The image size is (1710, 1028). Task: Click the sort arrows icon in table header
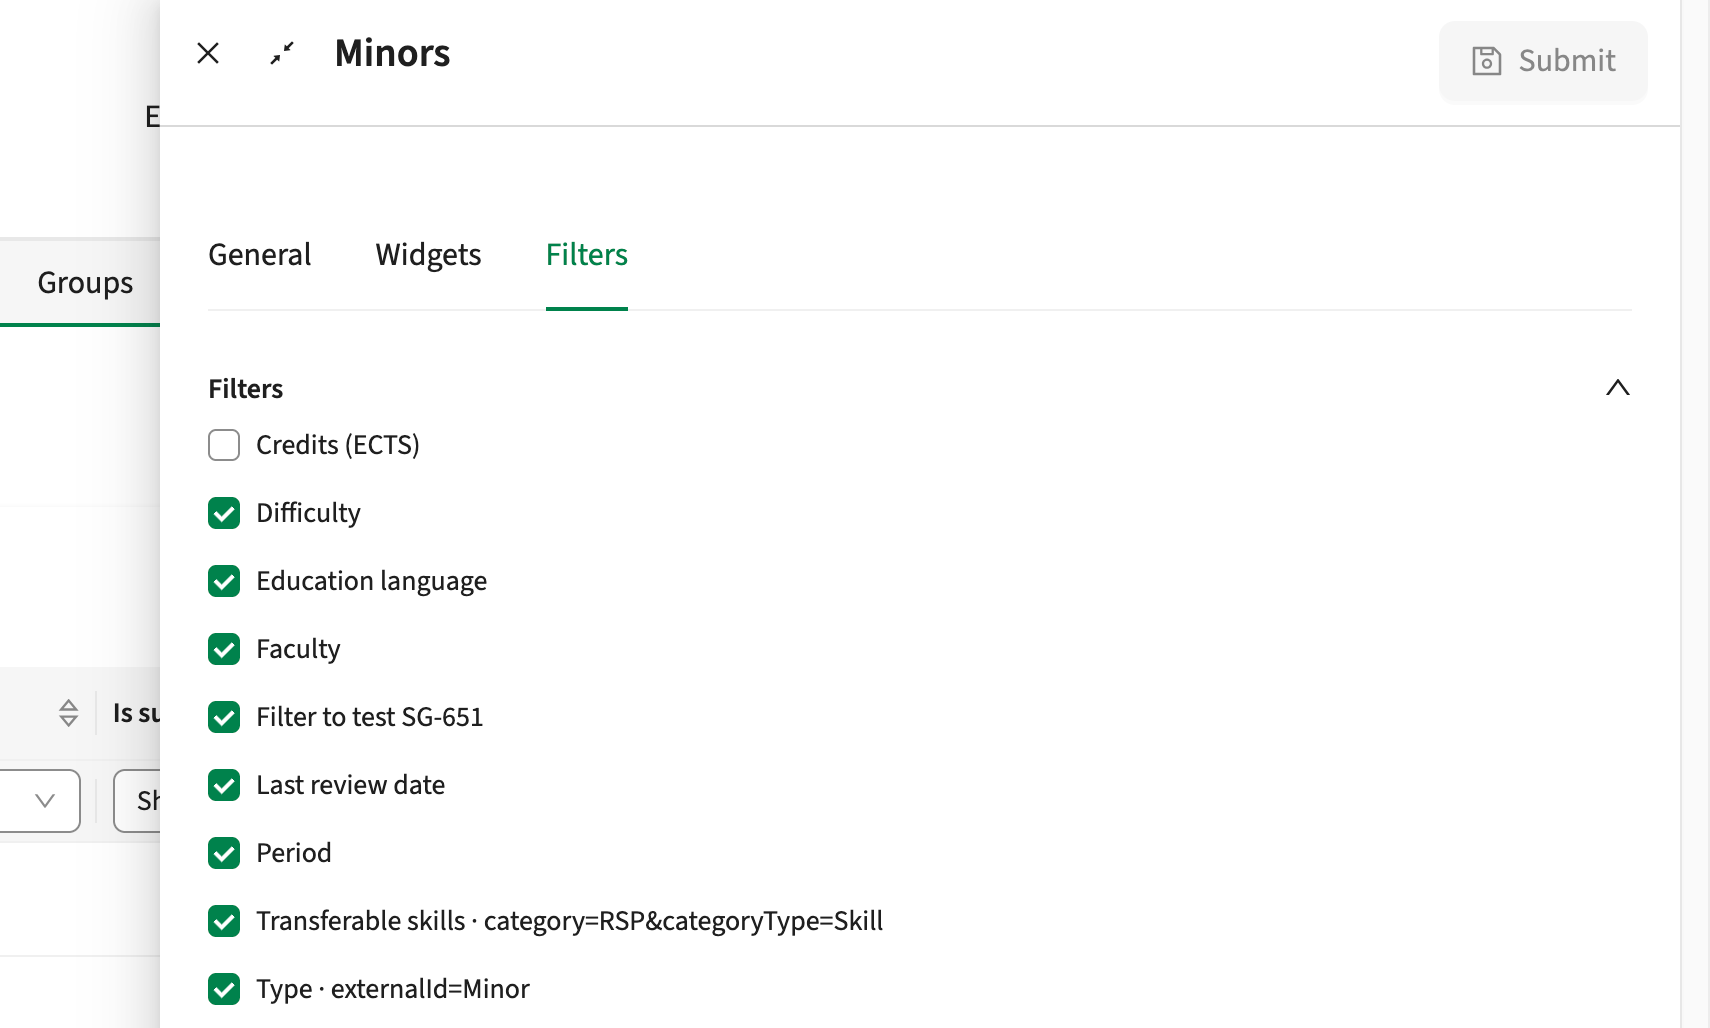pos(68,713)
